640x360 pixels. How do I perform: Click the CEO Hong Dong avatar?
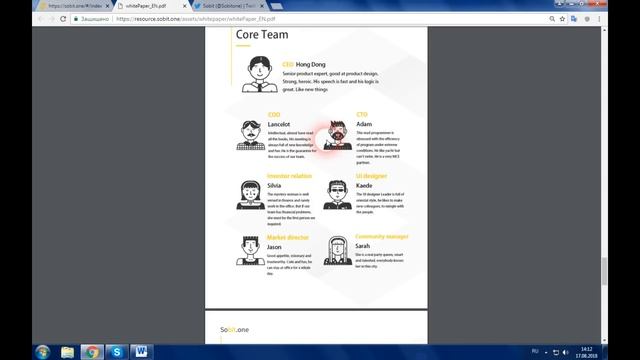(260, 74)
